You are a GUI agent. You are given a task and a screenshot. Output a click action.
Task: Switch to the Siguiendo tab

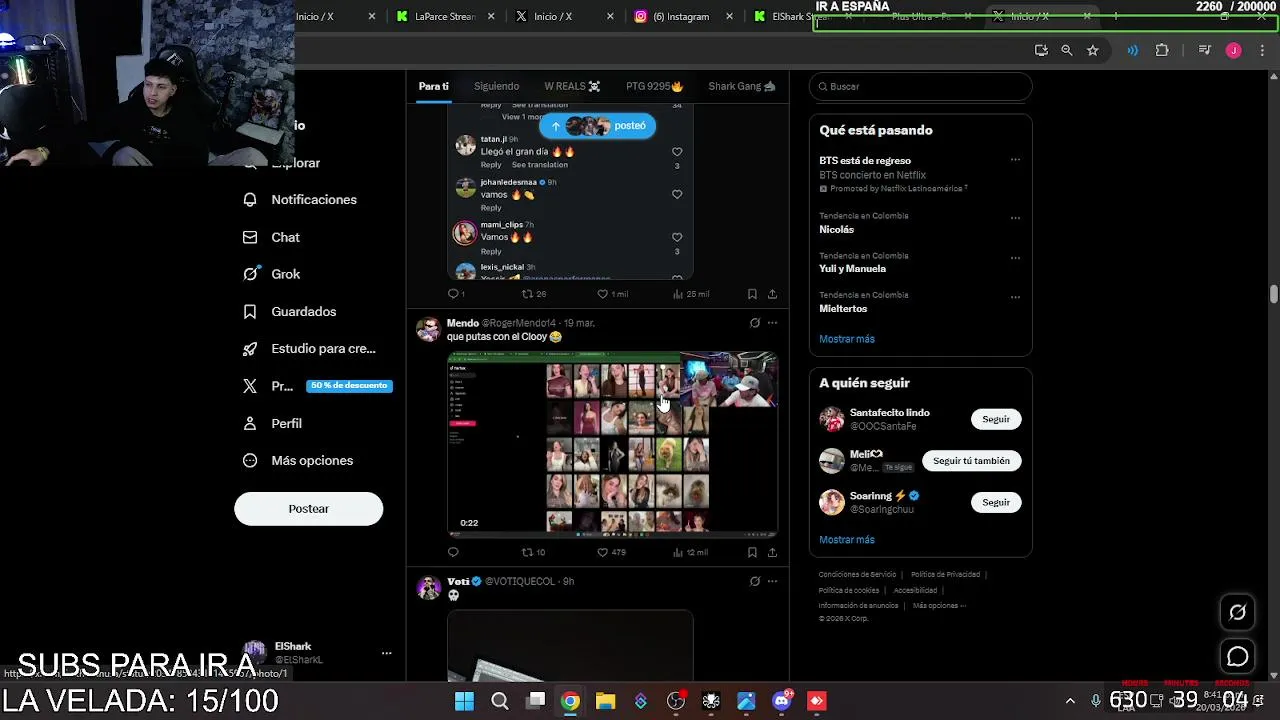(496, 86)
